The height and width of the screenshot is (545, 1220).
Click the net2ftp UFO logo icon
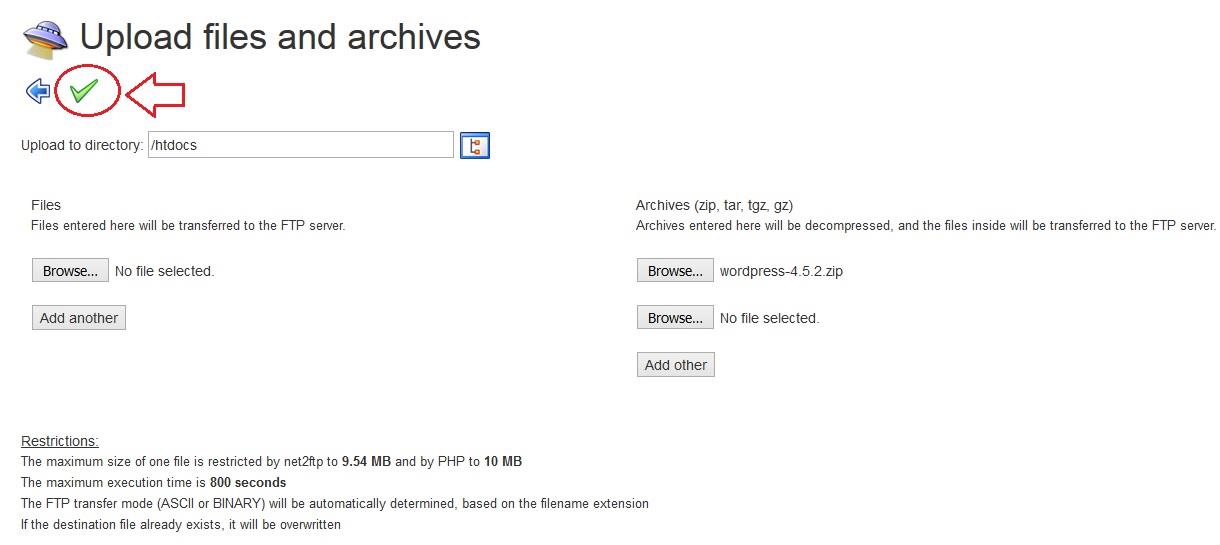[x=45, y=38]
